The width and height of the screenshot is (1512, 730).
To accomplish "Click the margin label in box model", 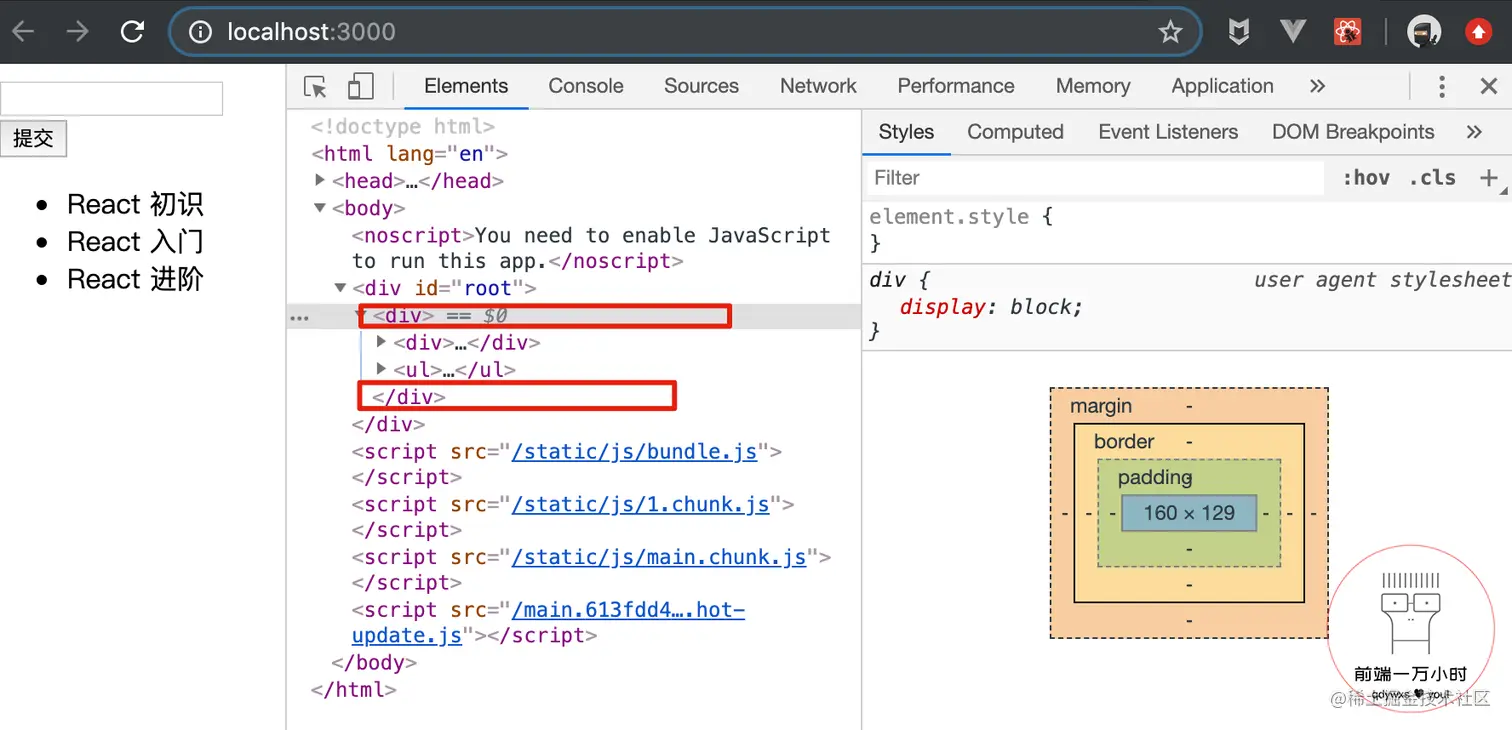I will tap(1101, 406).
